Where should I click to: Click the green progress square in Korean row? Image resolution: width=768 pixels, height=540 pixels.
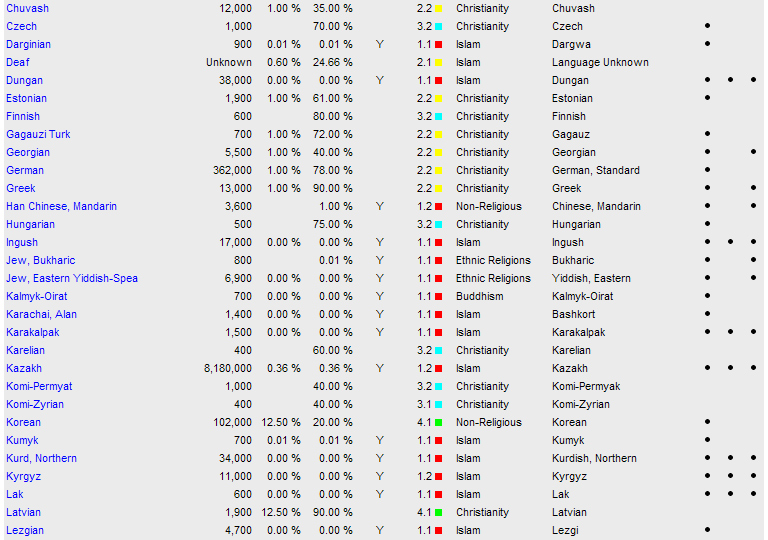[438, 422]
